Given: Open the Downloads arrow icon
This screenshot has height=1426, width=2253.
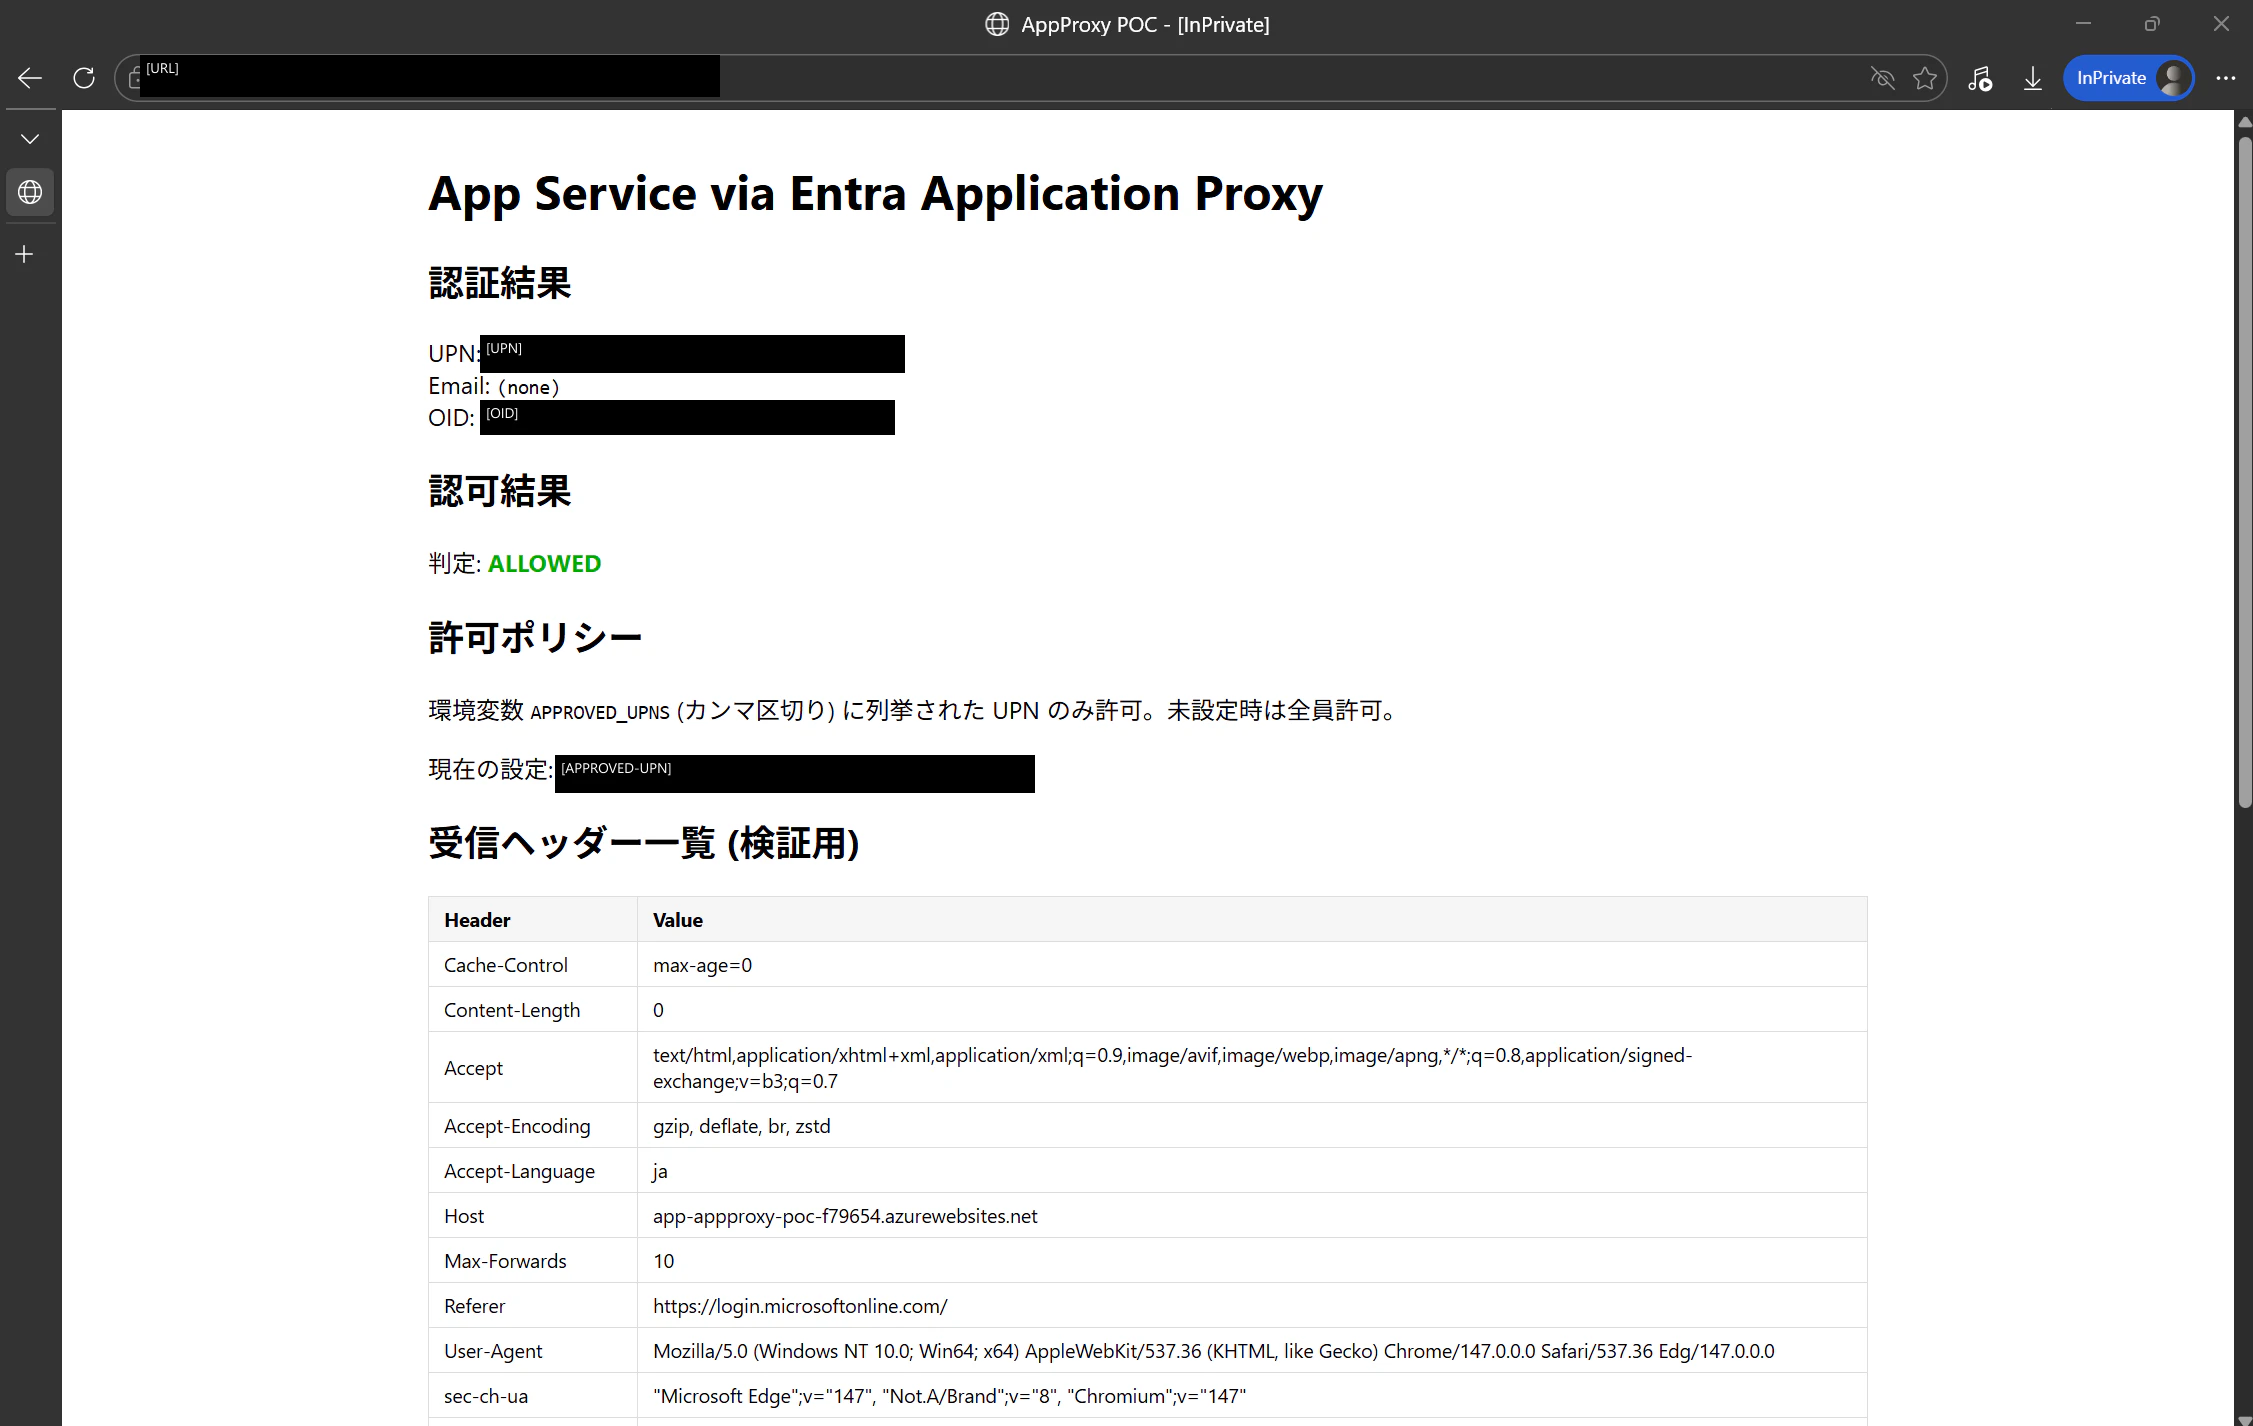Looking at the screenshot, I should pos(2033,78).
